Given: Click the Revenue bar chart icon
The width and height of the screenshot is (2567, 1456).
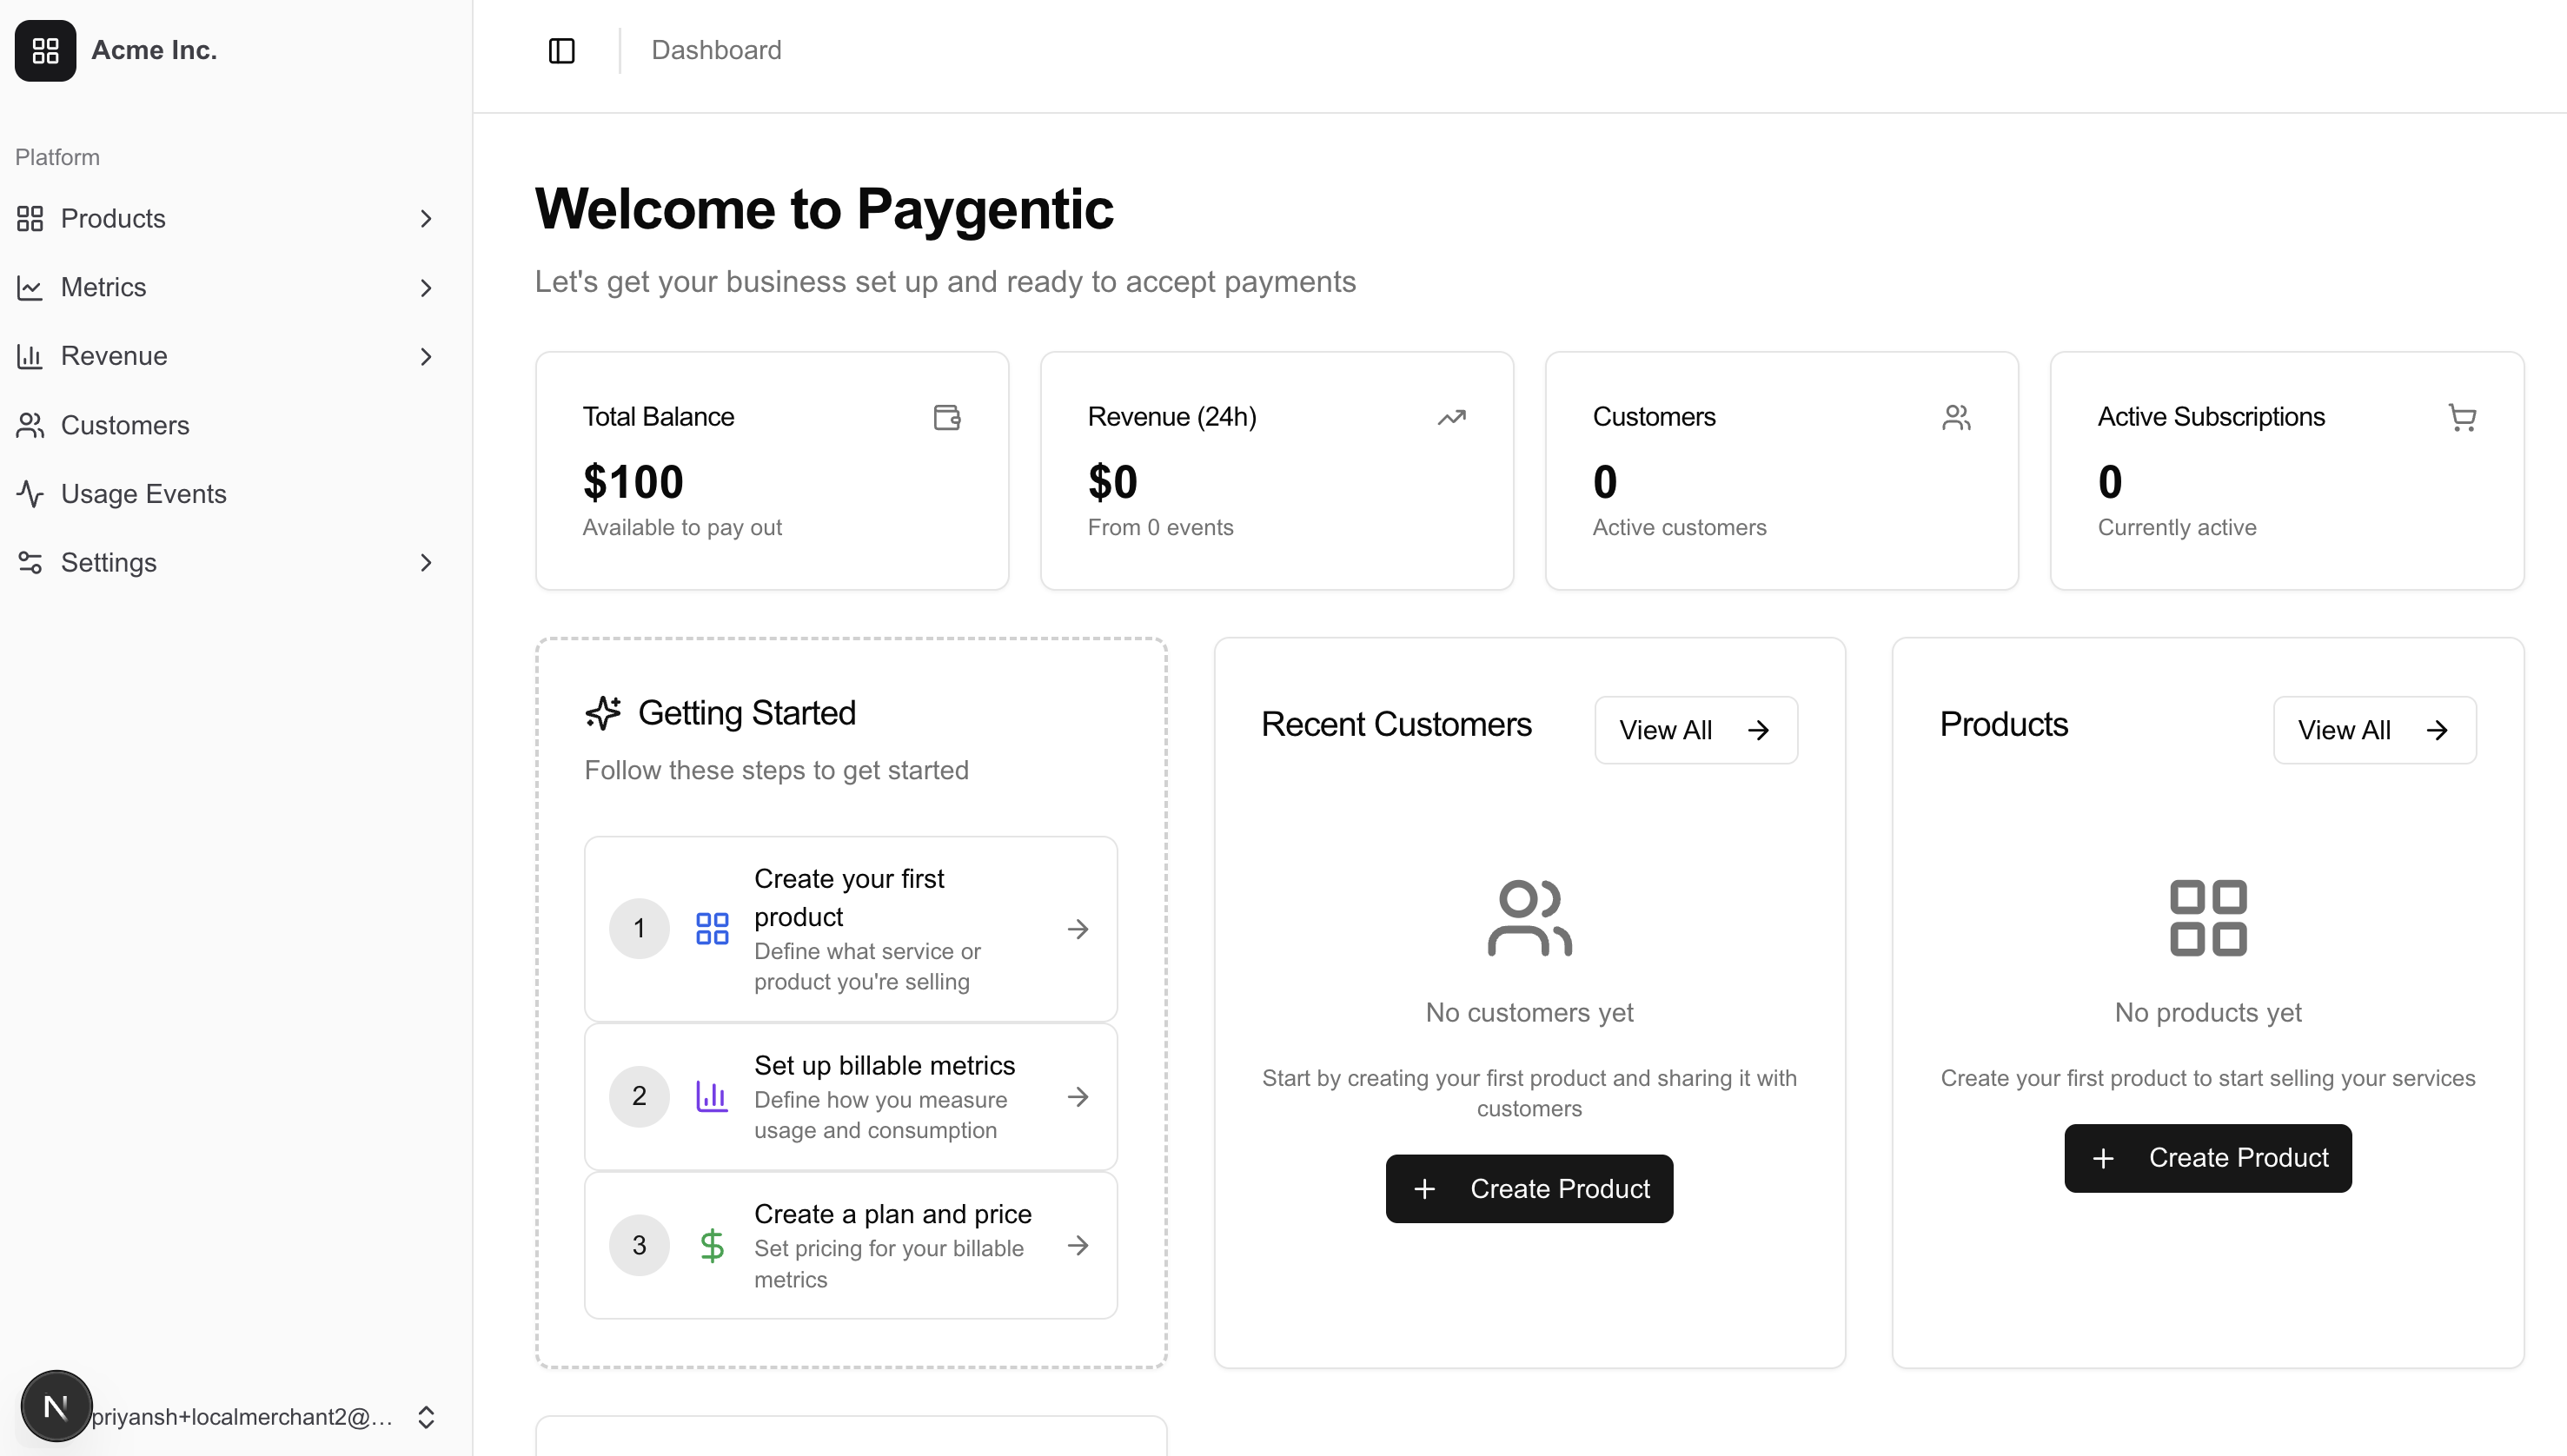Looking at the screenshot, I should click(30, 356).
